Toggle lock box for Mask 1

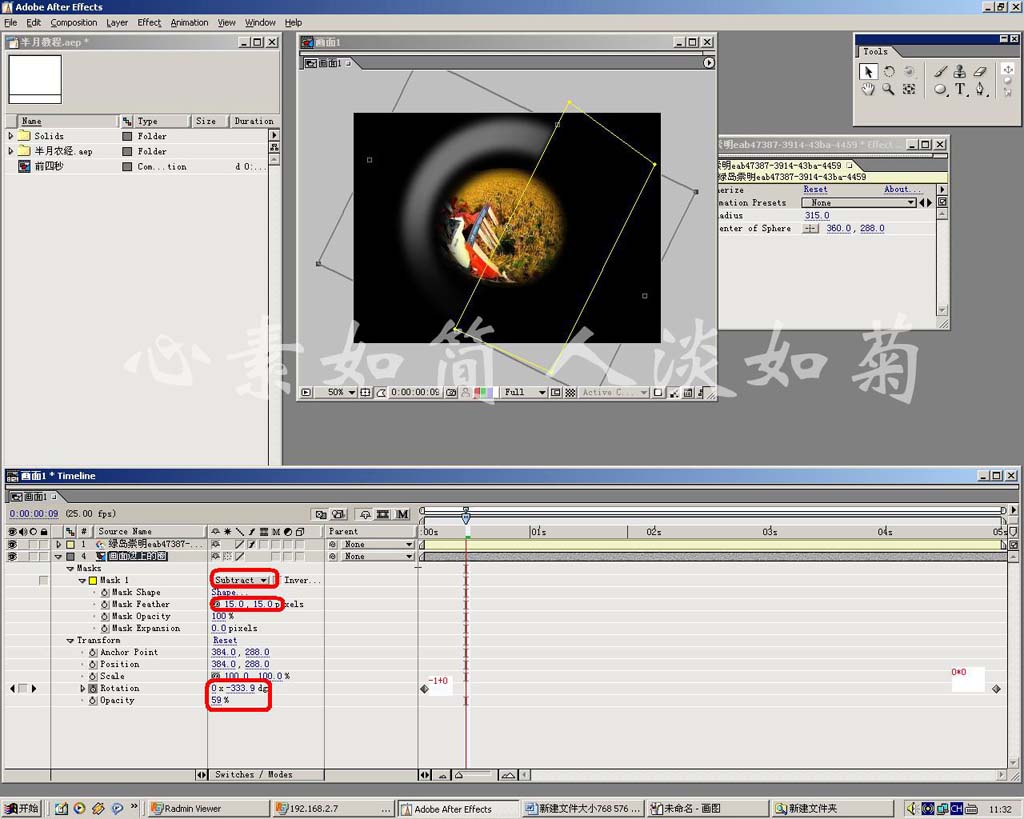(43, 580)
